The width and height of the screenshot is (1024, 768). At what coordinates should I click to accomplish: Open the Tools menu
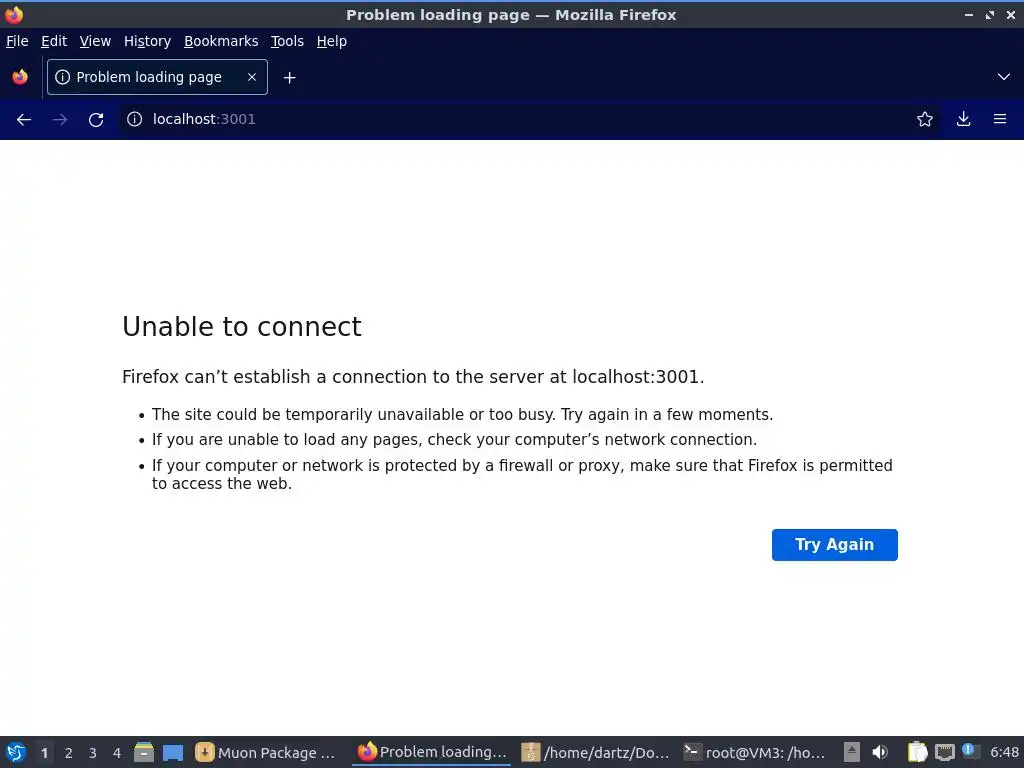287,41
